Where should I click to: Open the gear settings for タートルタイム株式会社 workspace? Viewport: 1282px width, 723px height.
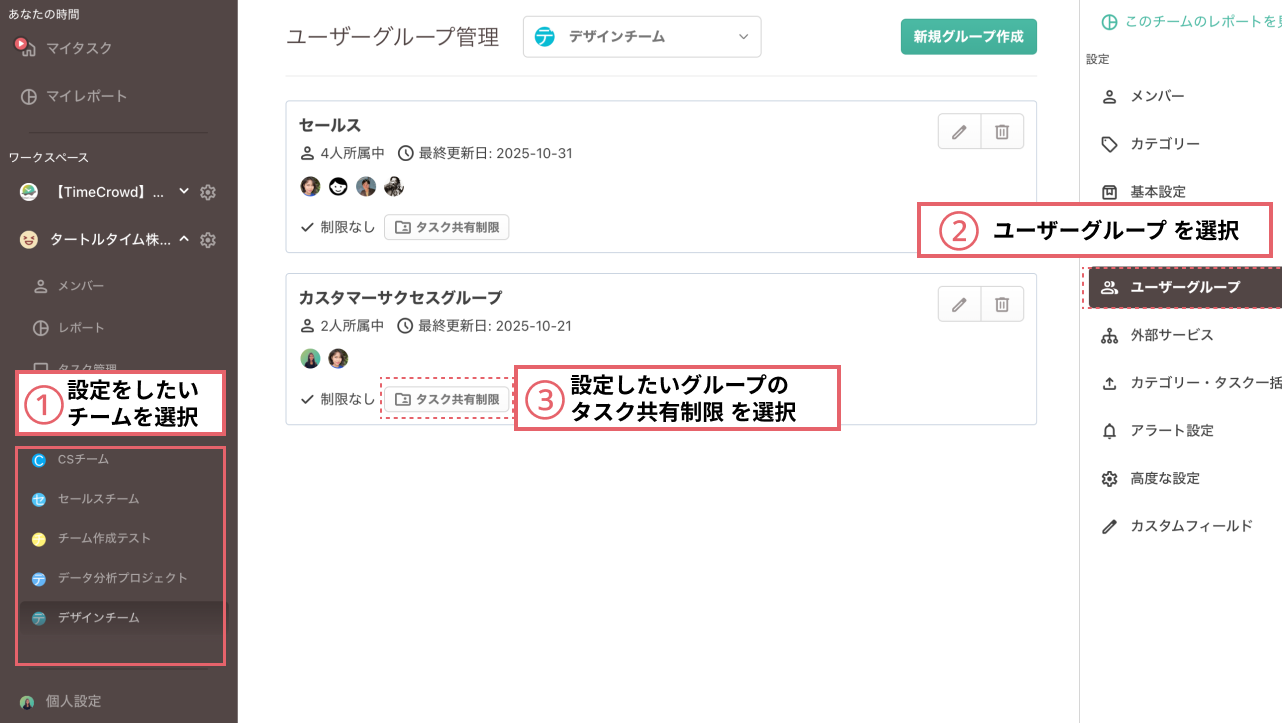pos(208,239)
